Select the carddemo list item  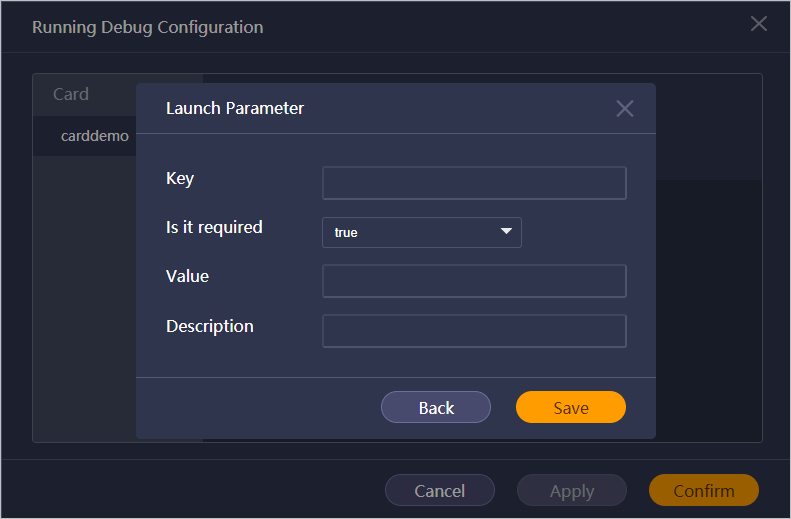click(85, 136)
